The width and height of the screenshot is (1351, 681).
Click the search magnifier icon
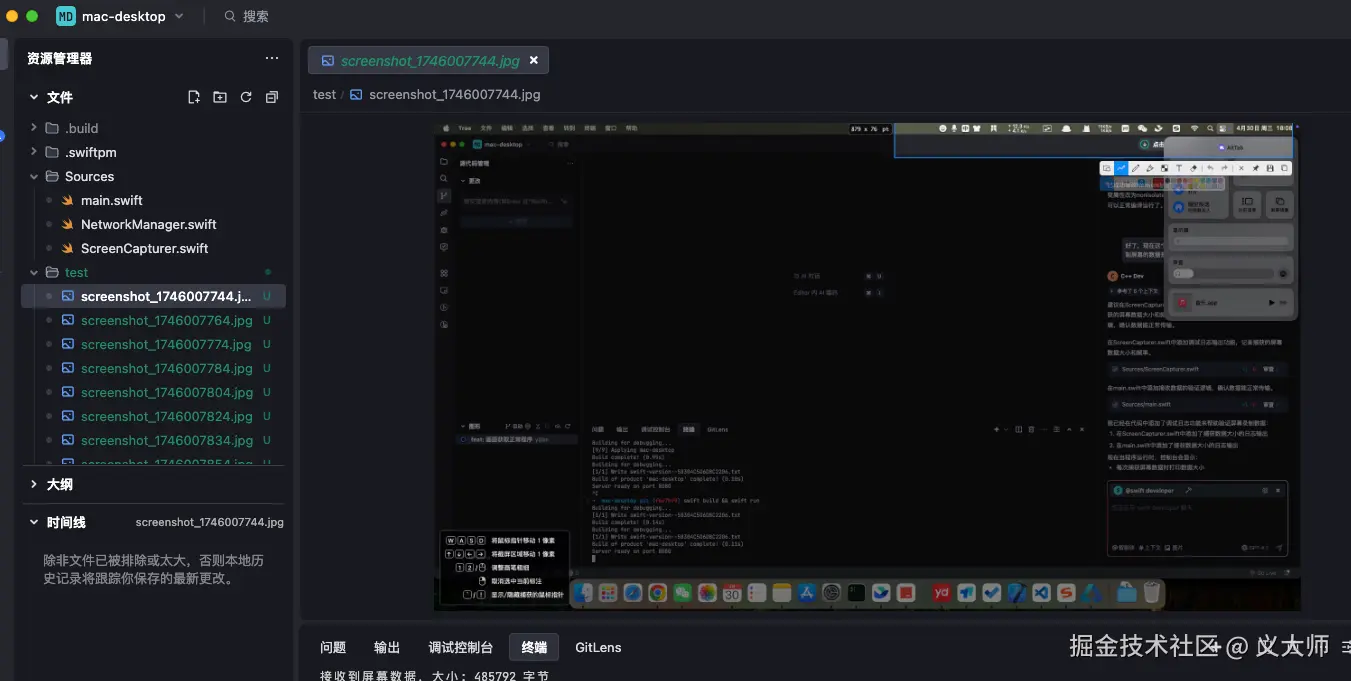click(x=230, y=16)
